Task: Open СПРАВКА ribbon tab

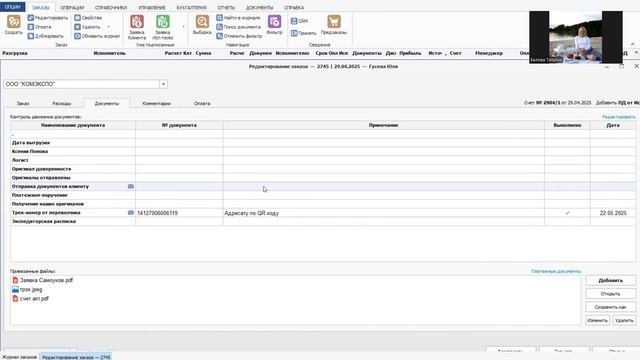Action: tap(294, 8)
